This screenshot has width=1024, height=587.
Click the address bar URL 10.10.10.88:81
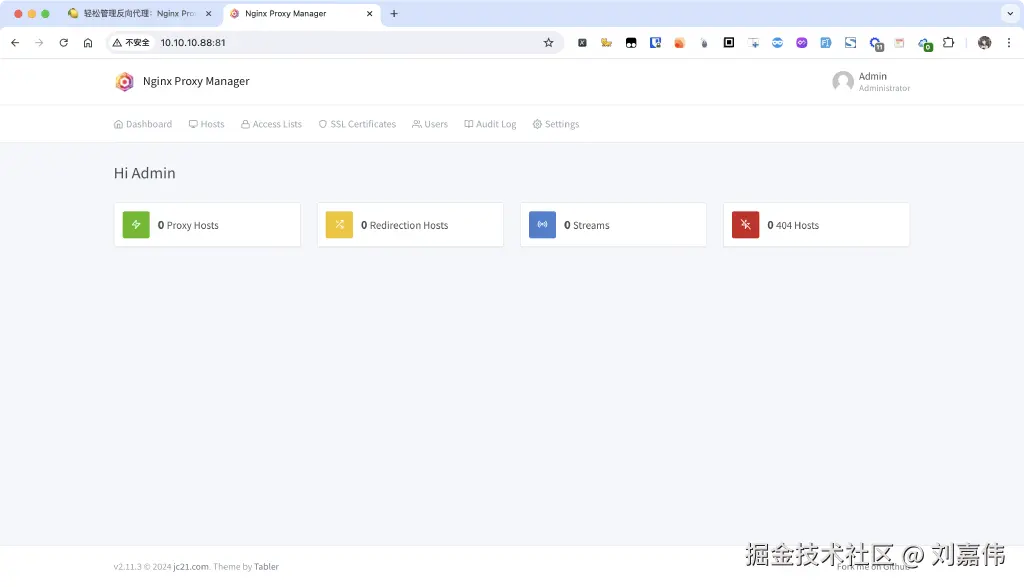[193, 42]
